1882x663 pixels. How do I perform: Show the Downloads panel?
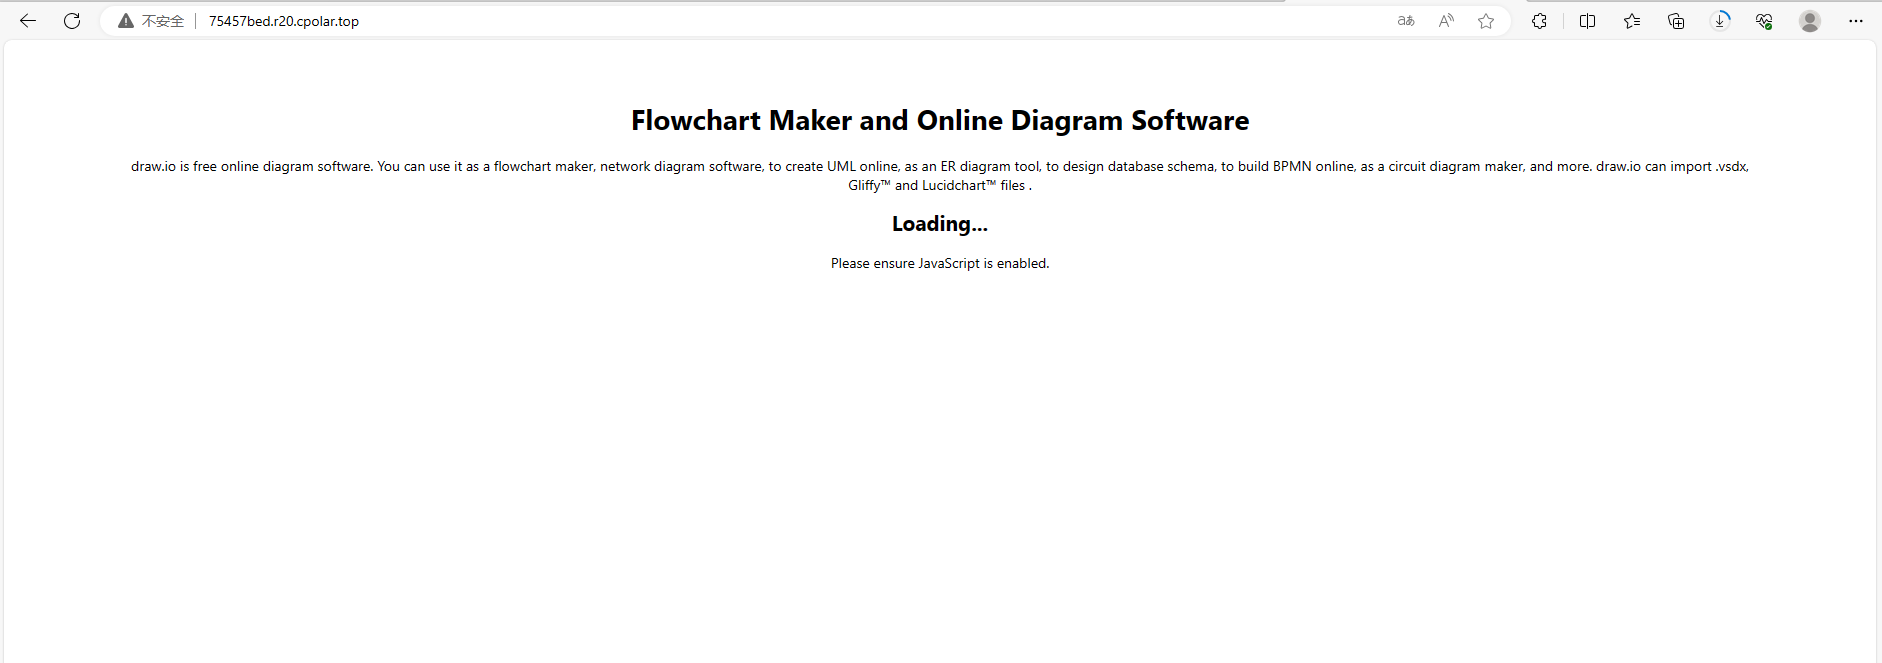pyautogui.click(x=1720, y=21)
